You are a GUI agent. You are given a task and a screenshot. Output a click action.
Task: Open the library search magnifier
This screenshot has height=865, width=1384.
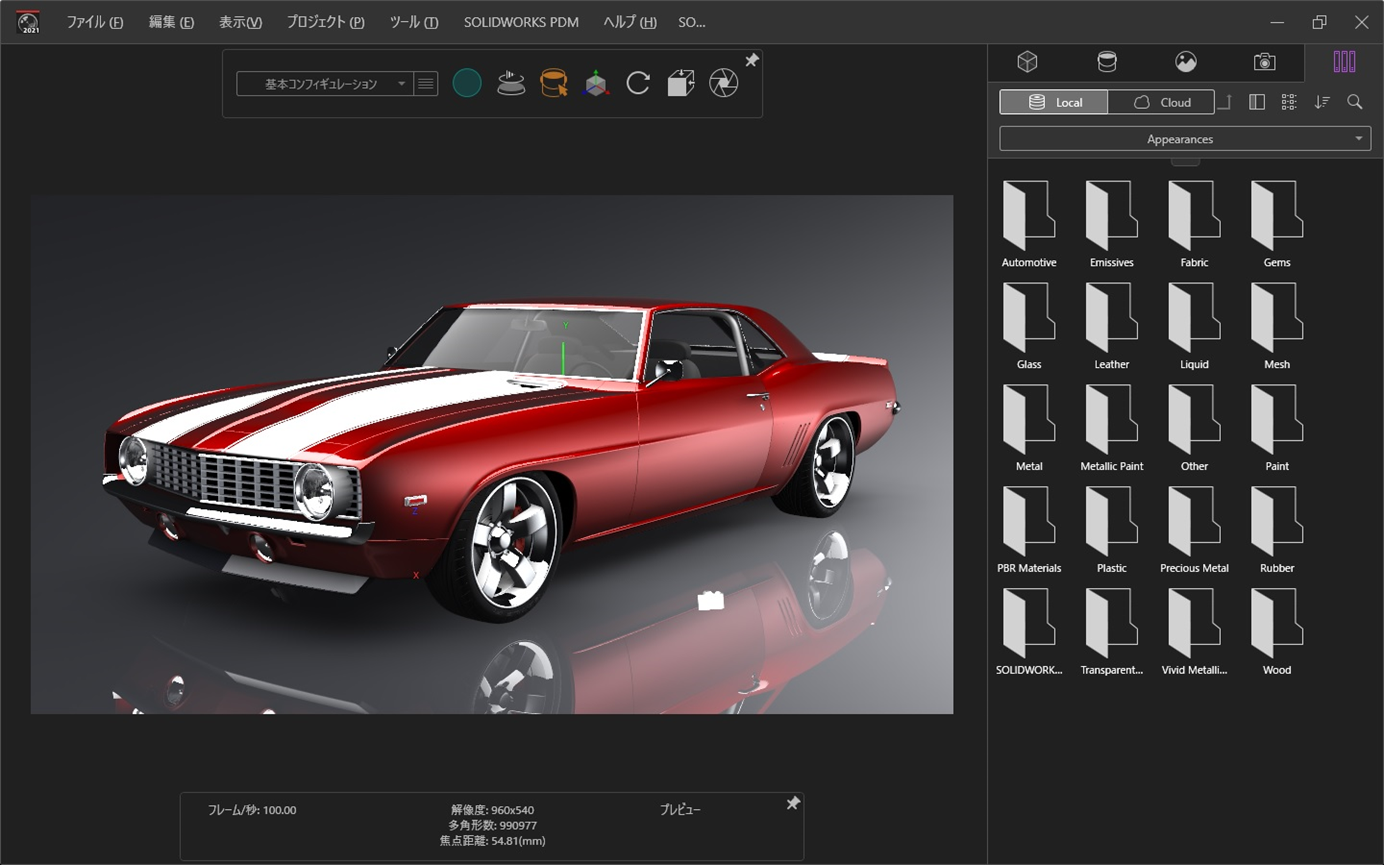point(1355,102)
